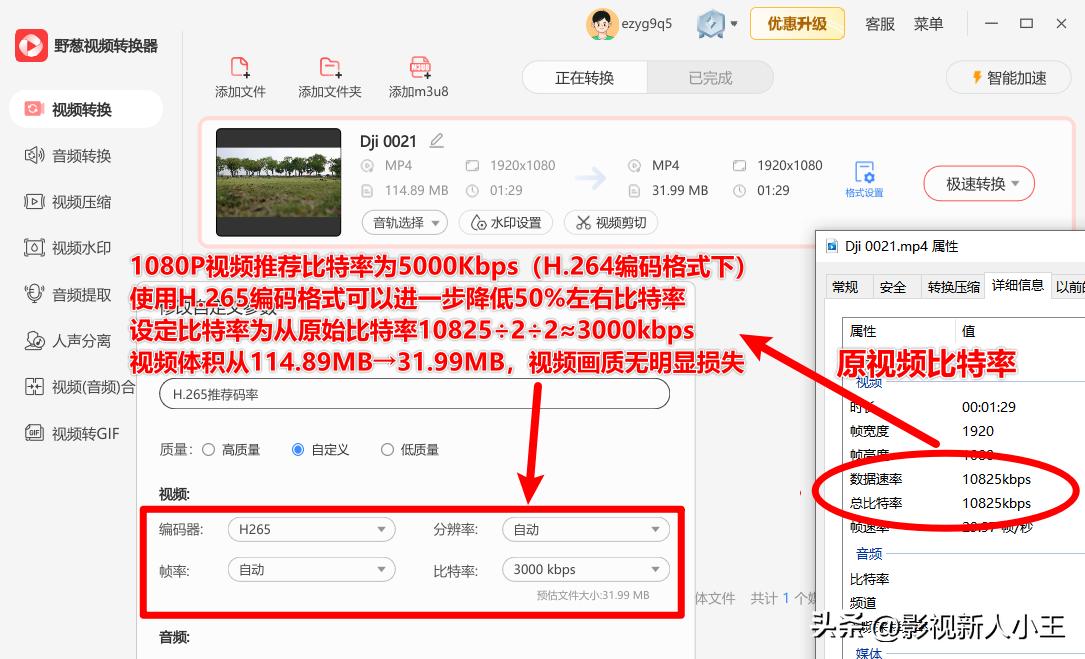1085x659 pixels.
Task: Click the Dji 0021 video thumbnail
Action: 278,182
